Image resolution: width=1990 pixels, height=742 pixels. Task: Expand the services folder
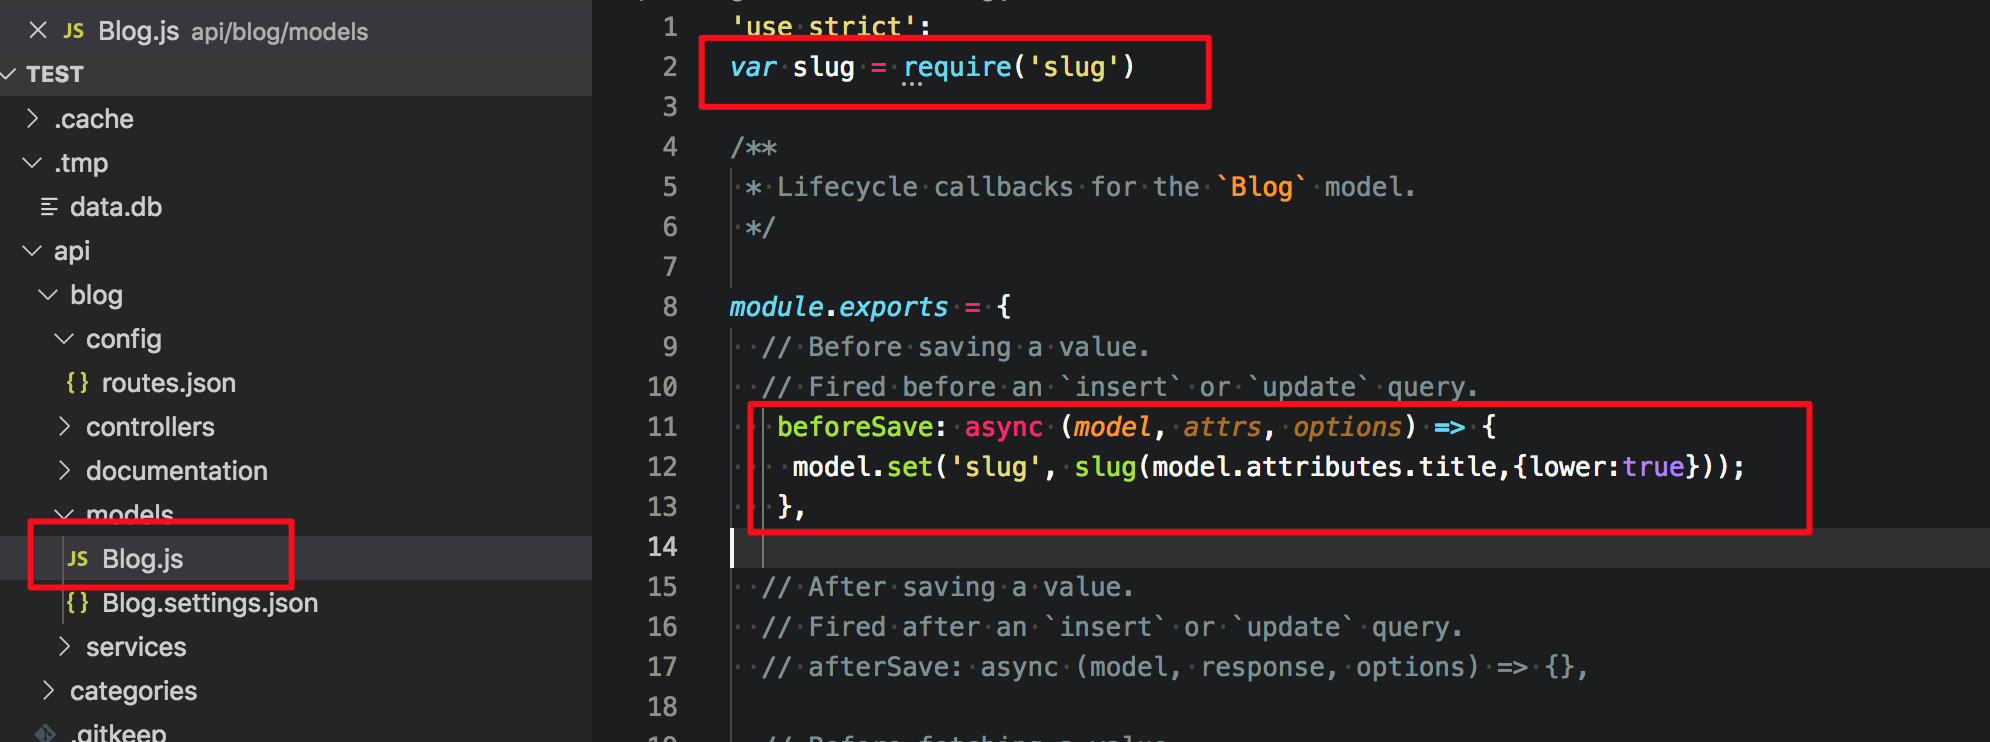tap(64, 646)
